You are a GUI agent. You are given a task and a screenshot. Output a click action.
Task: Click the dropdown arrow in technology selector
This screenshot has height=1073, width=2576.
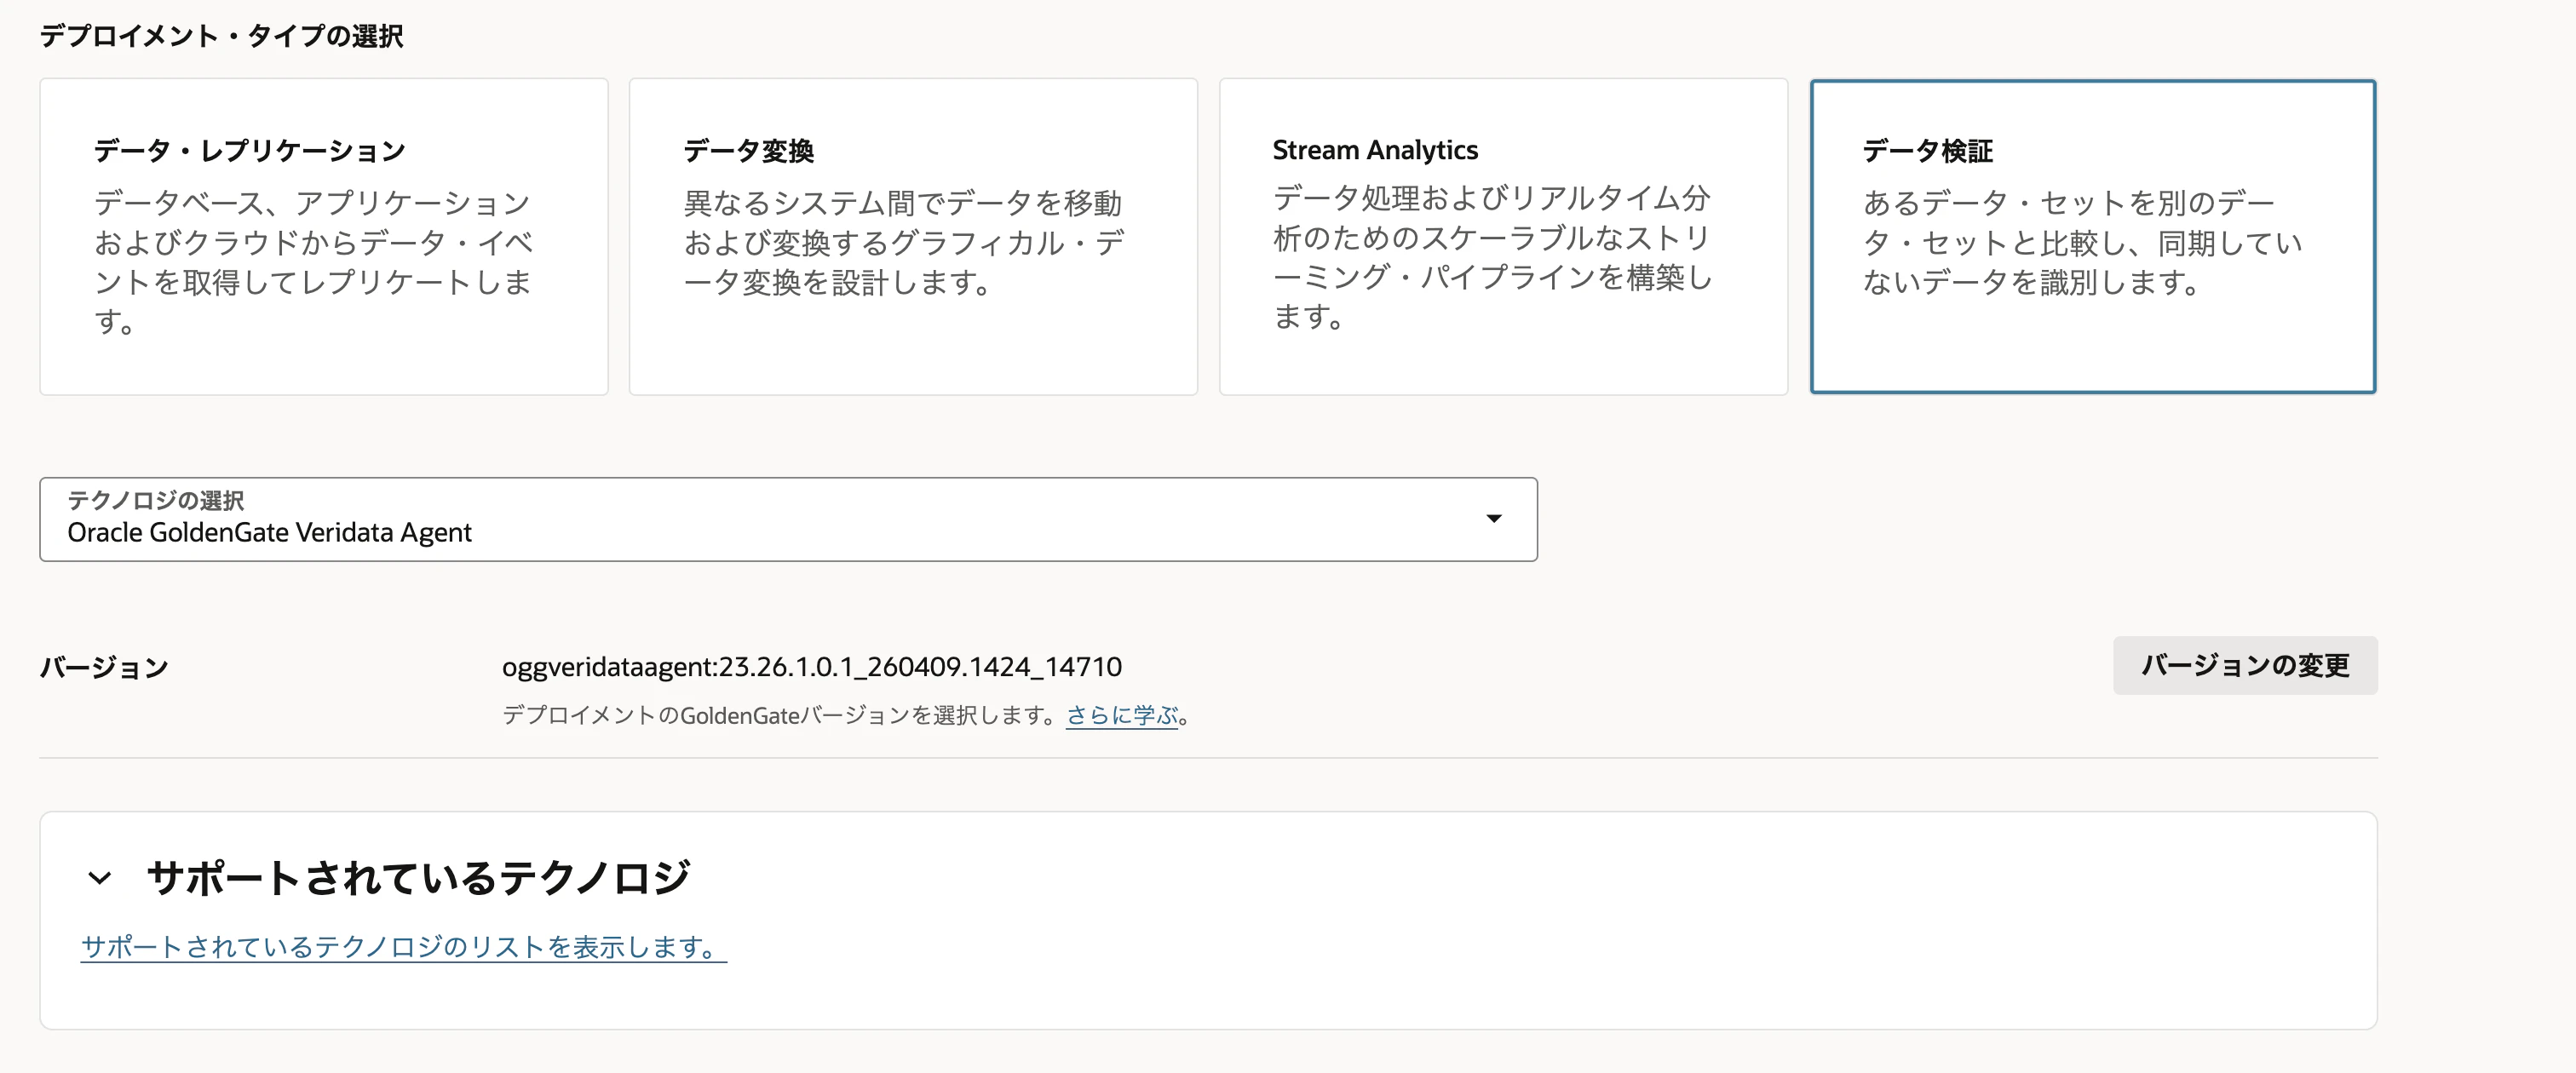pos(1493,518)
